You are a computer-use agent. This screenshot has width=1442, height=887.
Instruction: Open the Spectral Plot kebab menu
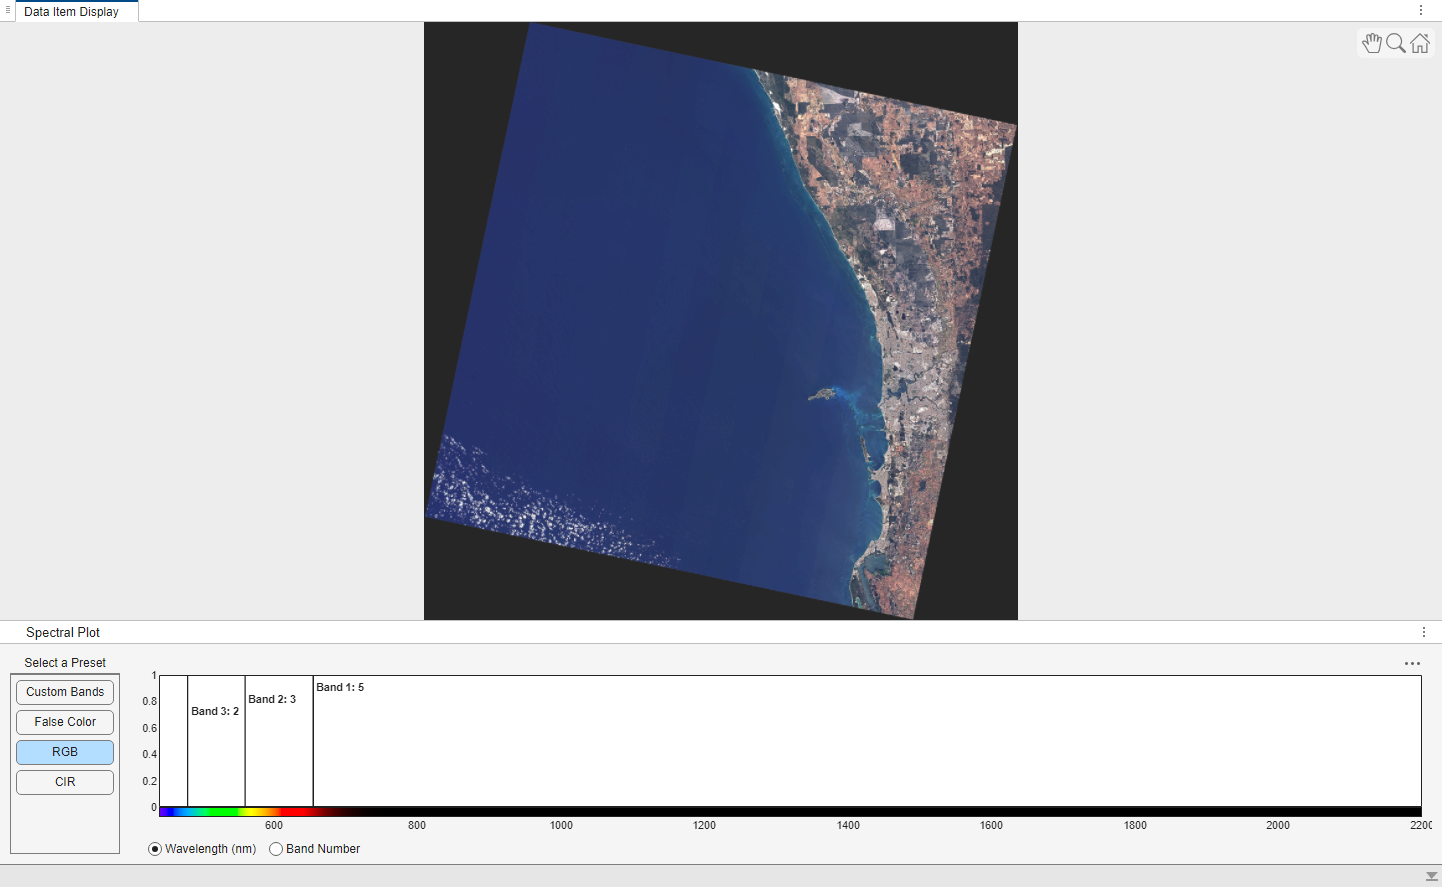pyautogui.click(x=1423, y=632)
